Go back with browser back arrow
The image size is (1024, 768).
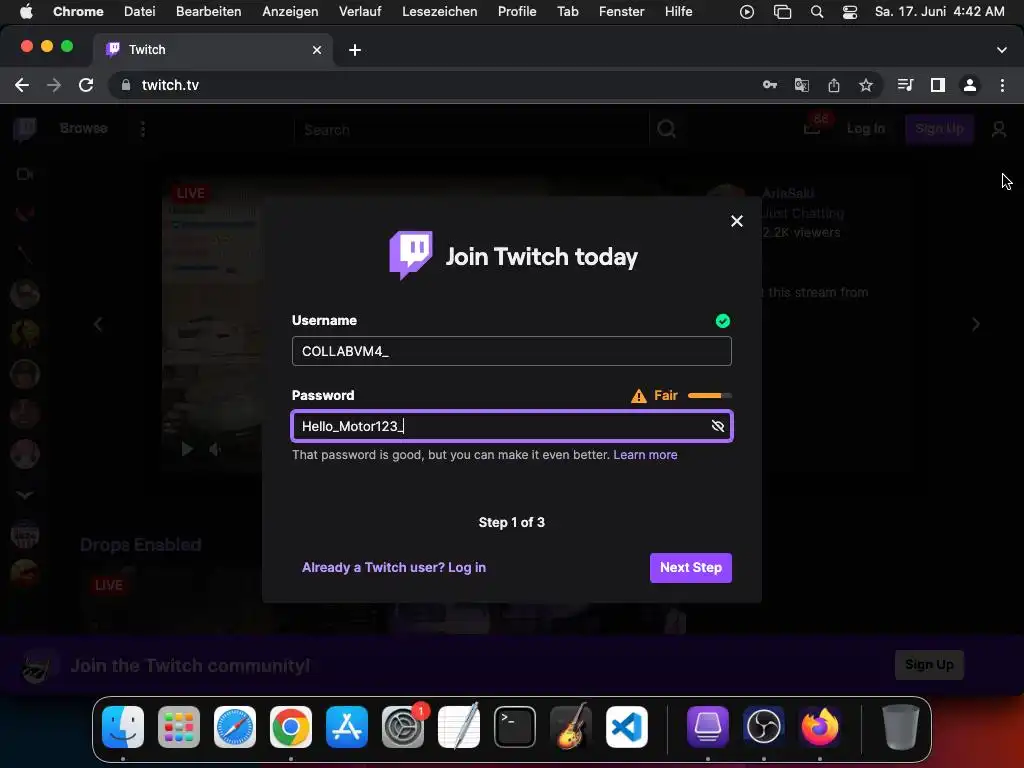point(22,85)
